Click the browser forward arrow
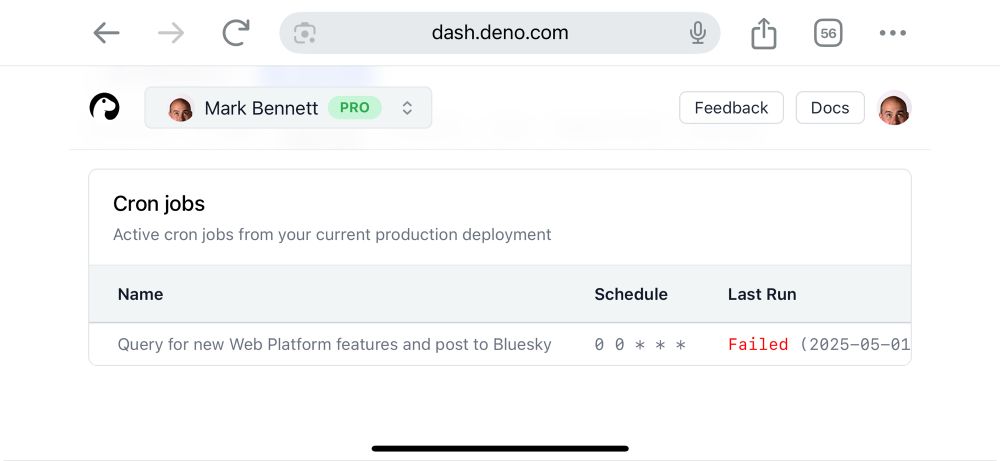This screenshot has width=1000, height=461. pos(171,33)
